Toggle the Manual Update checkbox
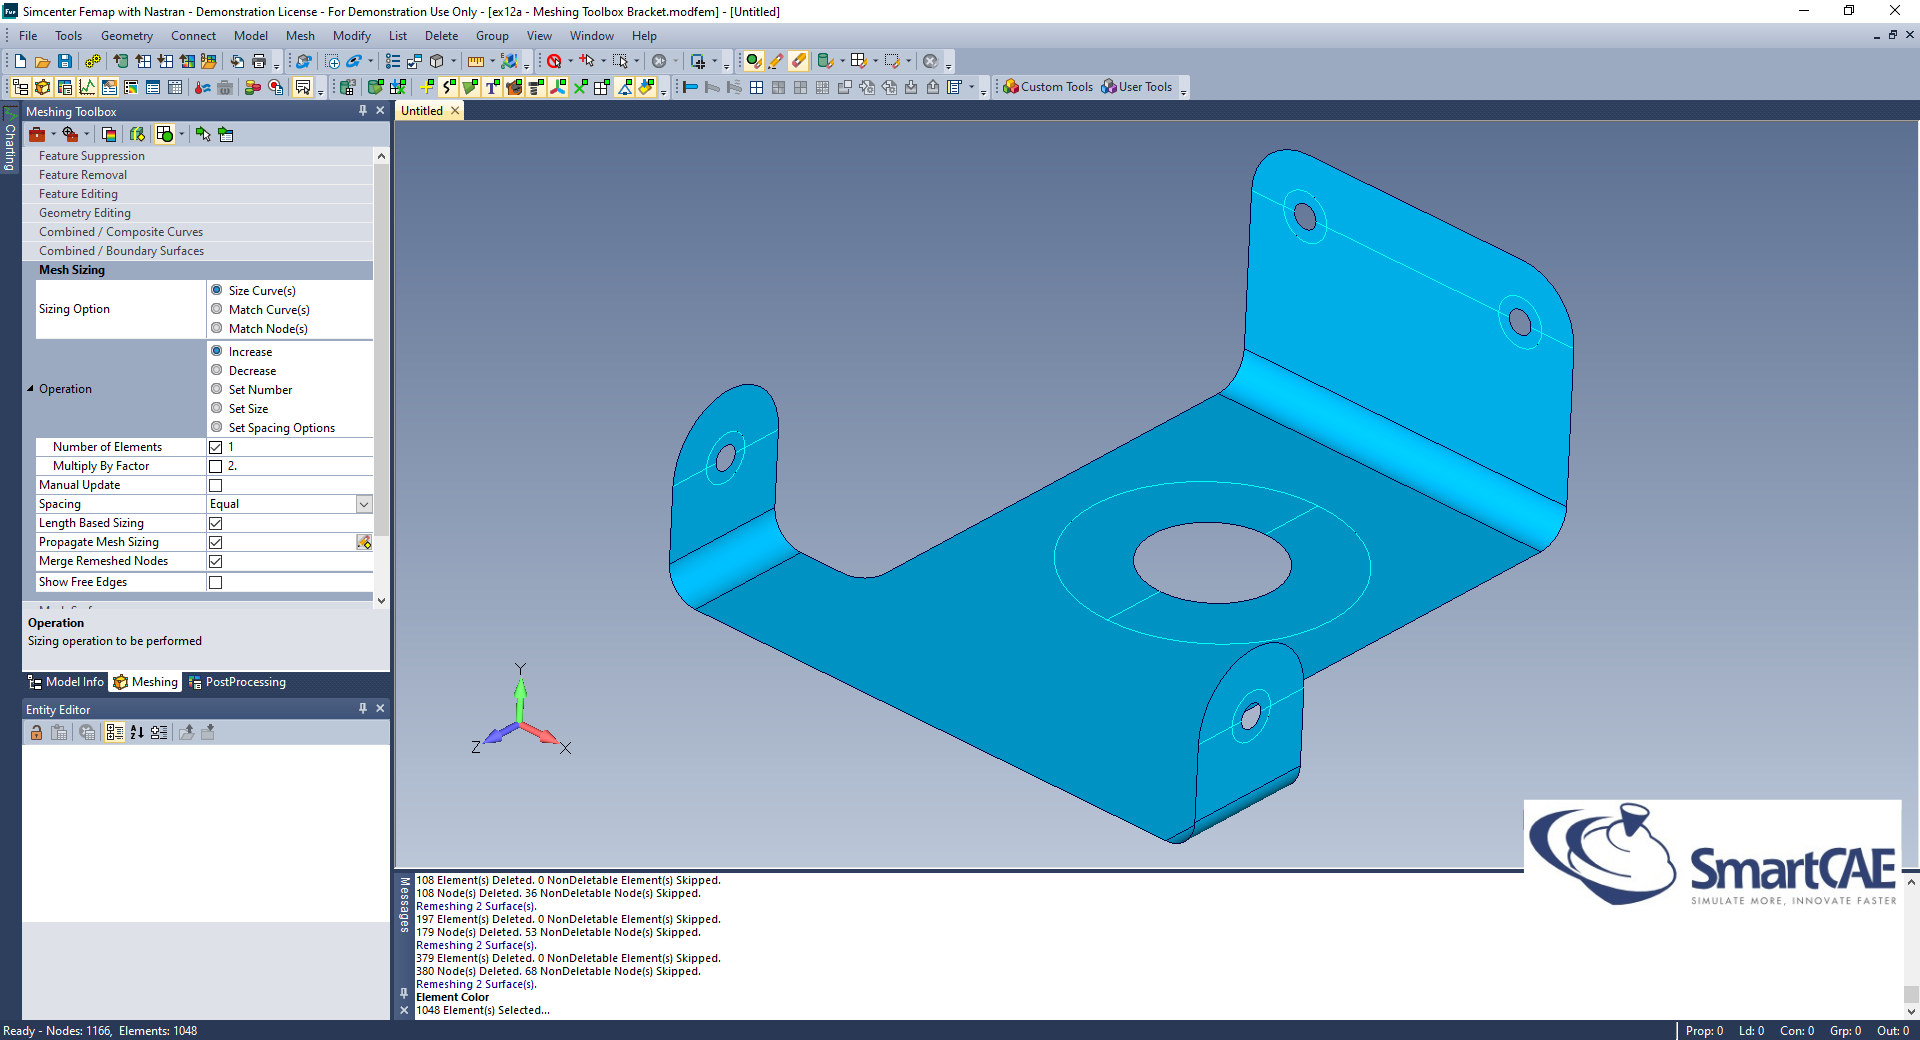 (x=215, y=485)
